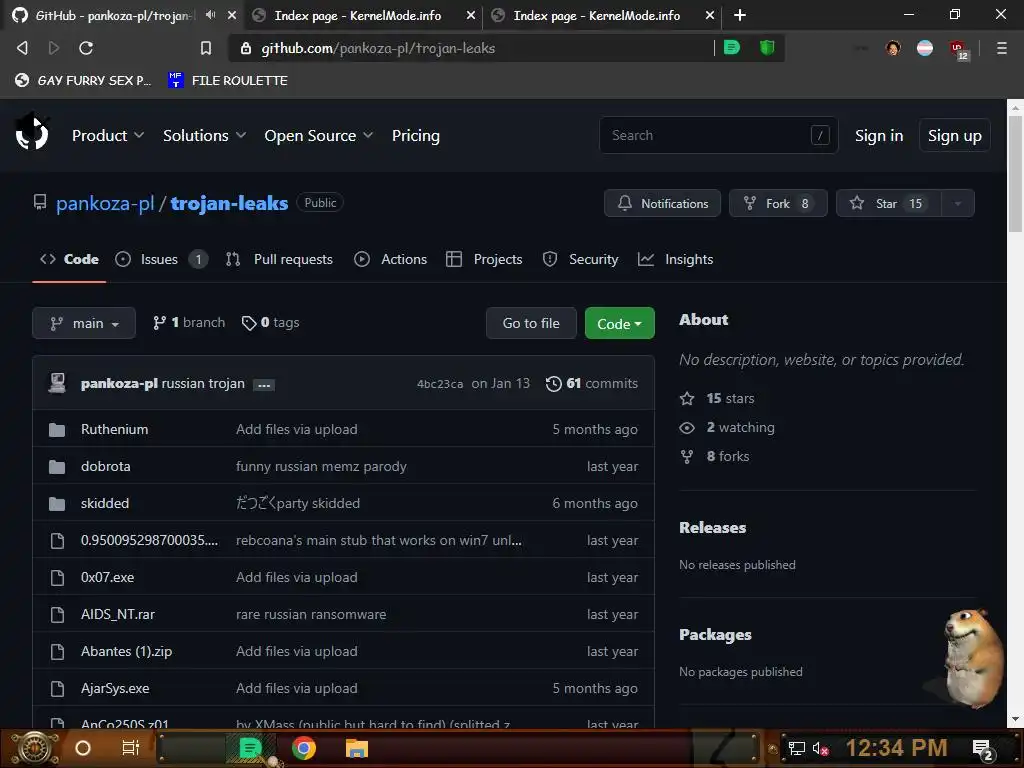This screenshot has width=1024, height=768.
Task: Click the pankoza-pl avatar in commit row
Action: click(x=57, y=383)
